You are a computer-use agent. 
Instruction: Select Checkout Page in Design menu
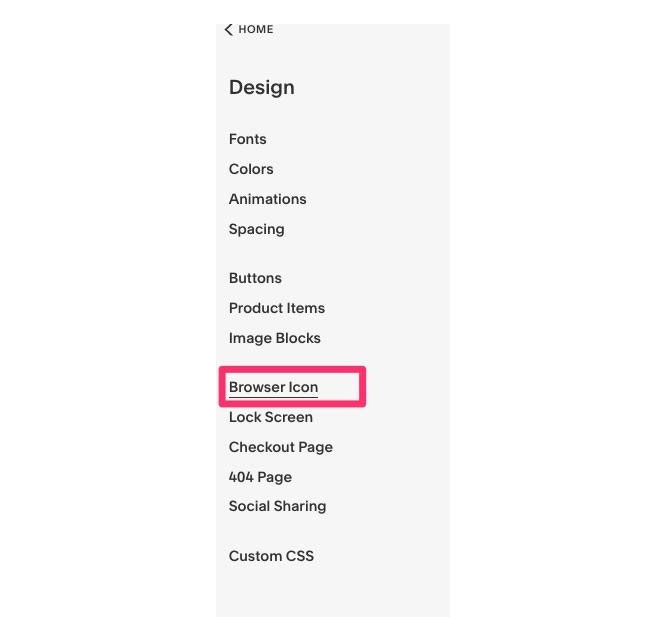[281, 447]
